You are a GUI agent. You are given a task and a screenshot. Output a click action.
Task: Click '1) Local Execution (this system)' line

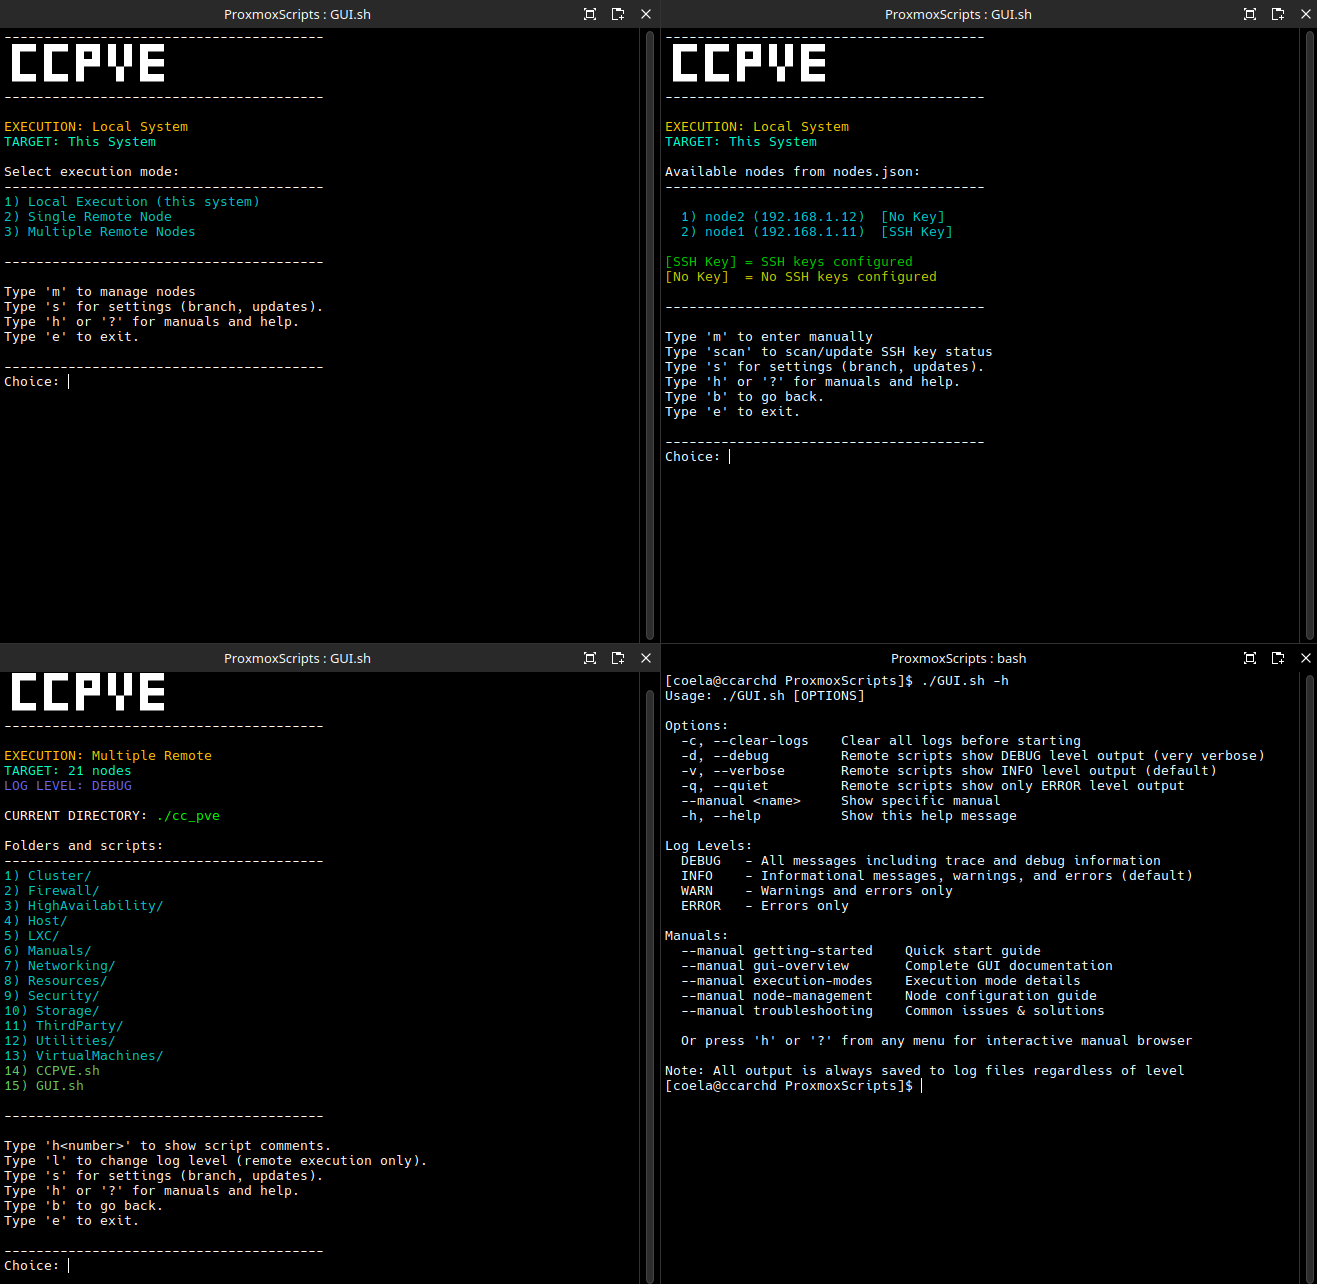[132, 202]
